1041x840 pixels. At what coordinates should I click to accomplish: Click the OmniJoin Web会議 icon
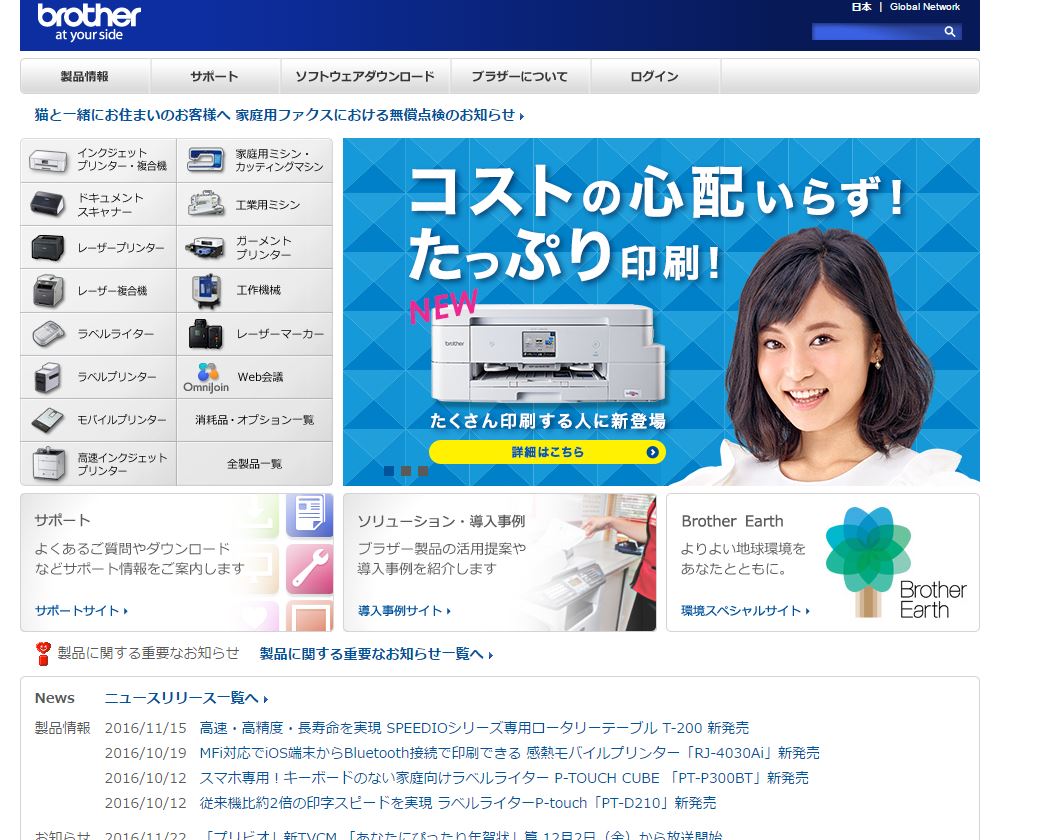pyautogui.click(x=206, y=377)
